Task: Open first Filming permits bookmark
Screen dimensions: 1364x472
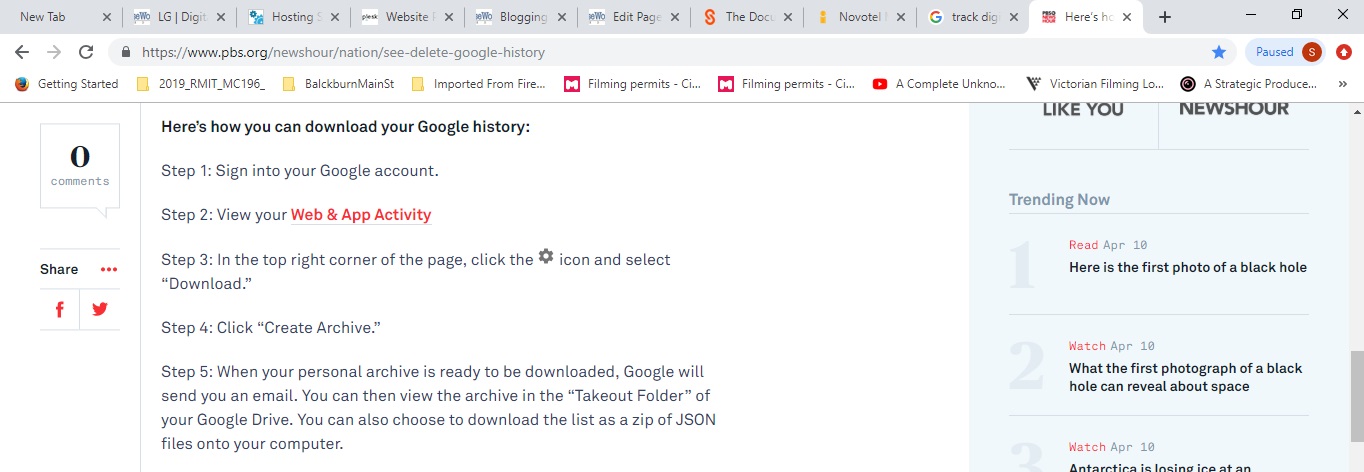Action: (633, 84)
